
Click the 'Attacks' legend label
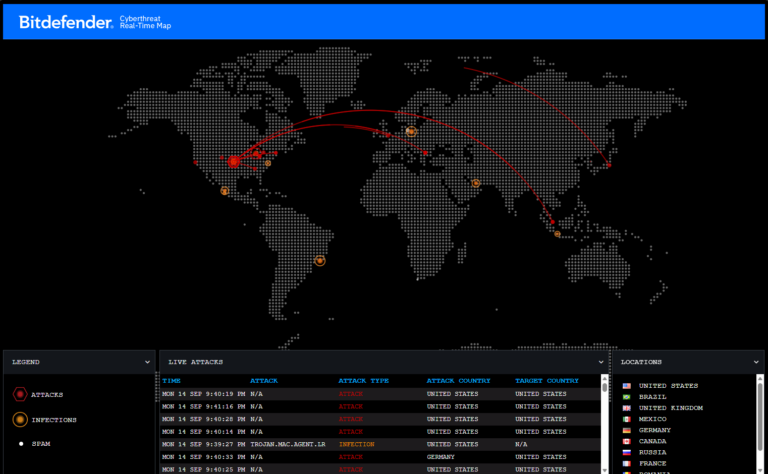click(x=47, y=395)
